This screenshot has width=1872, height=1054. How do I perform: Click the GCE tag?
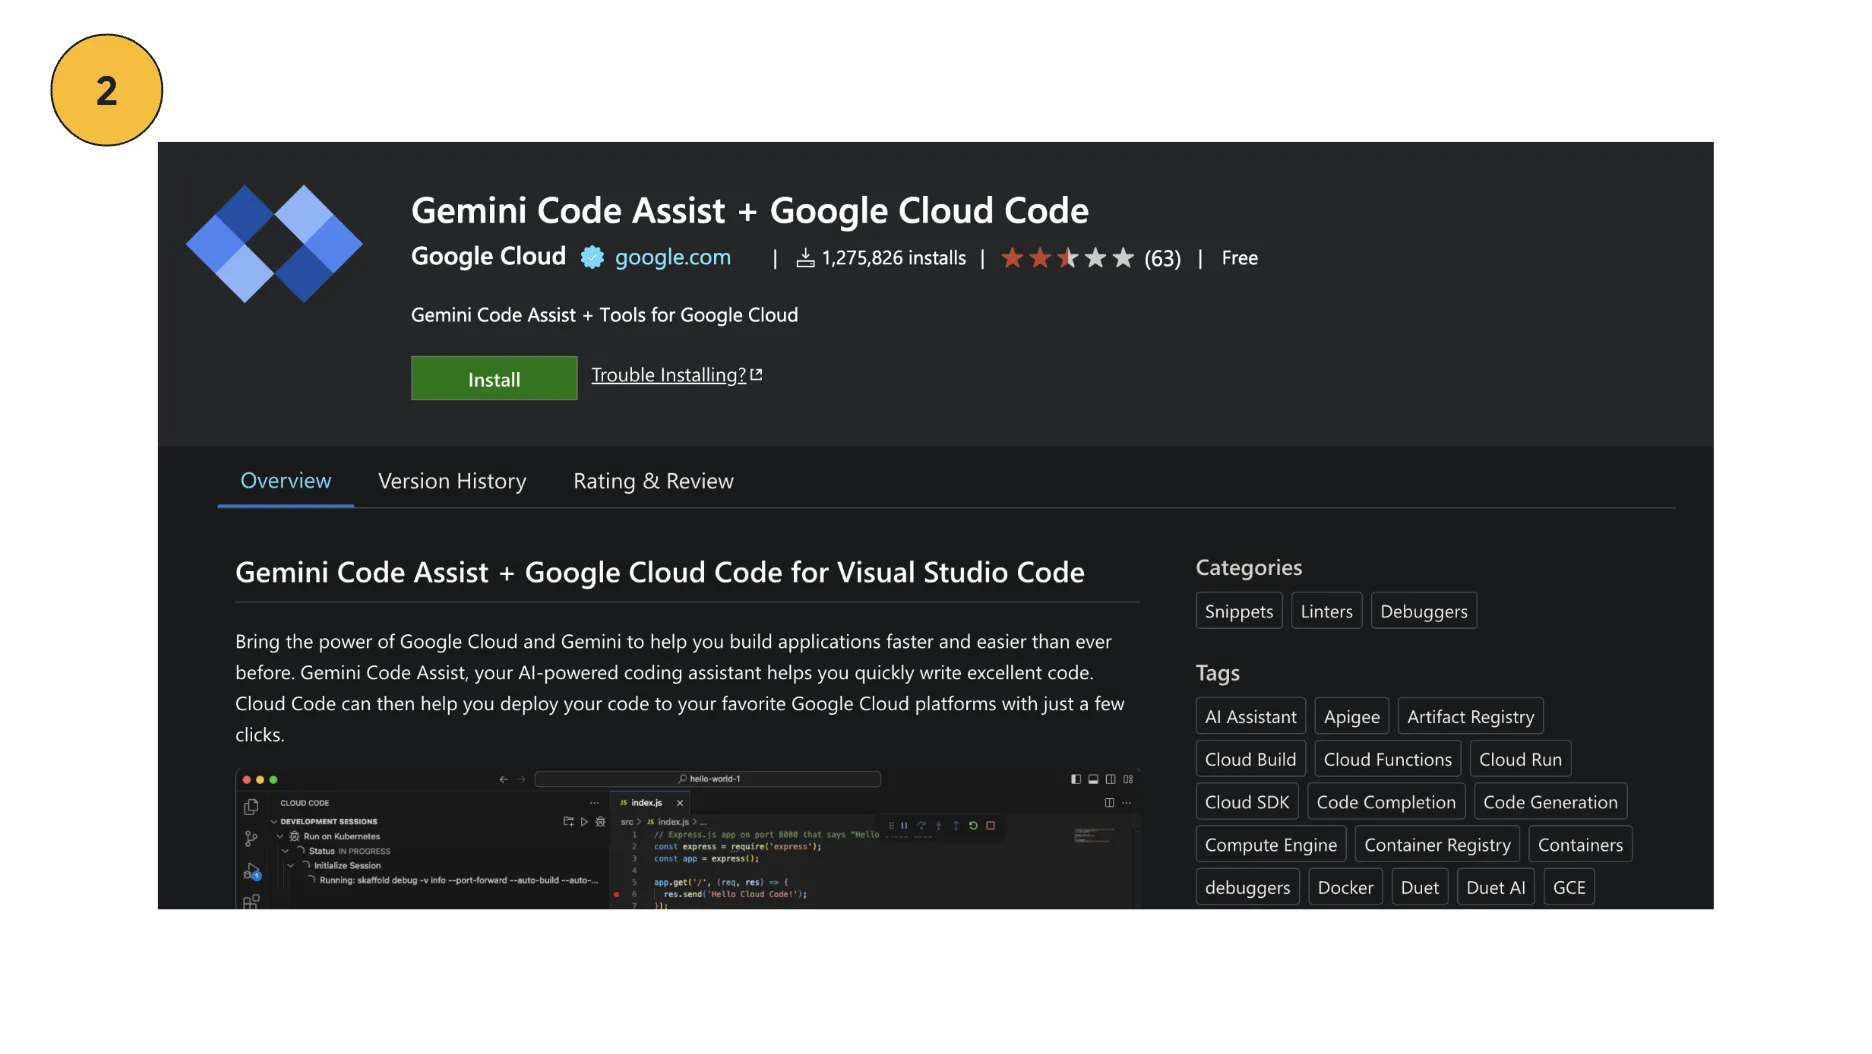(1569, 887)
